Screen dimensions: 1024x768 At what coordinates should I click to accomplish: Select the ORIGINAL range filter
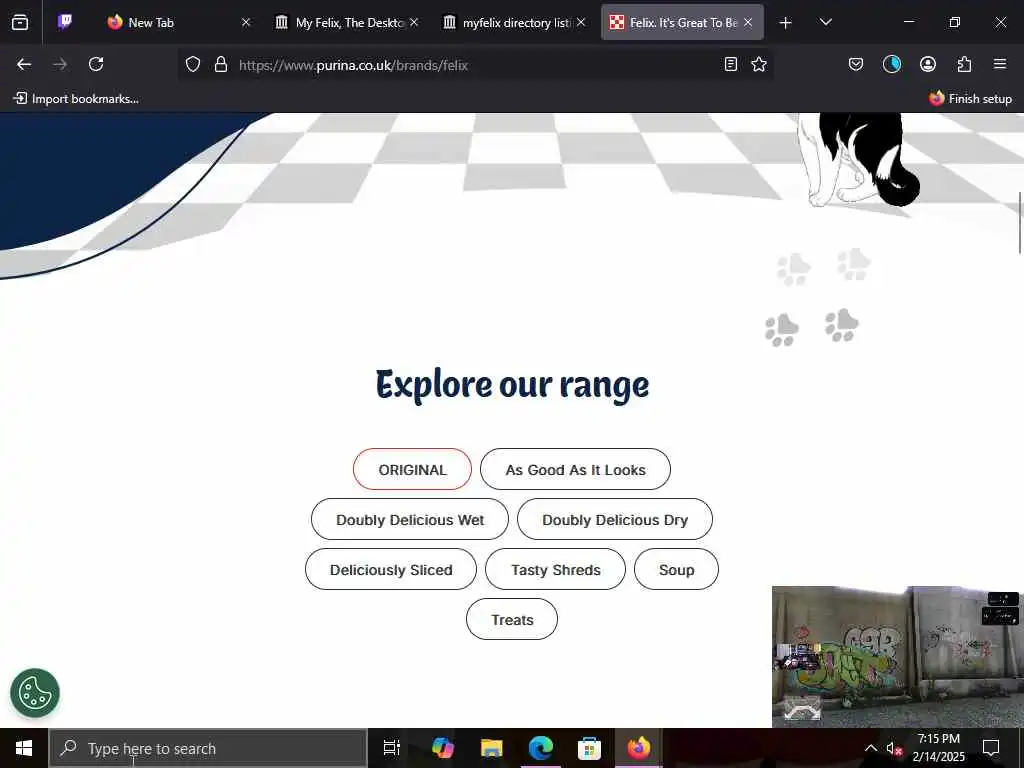(x=412, y=469)
